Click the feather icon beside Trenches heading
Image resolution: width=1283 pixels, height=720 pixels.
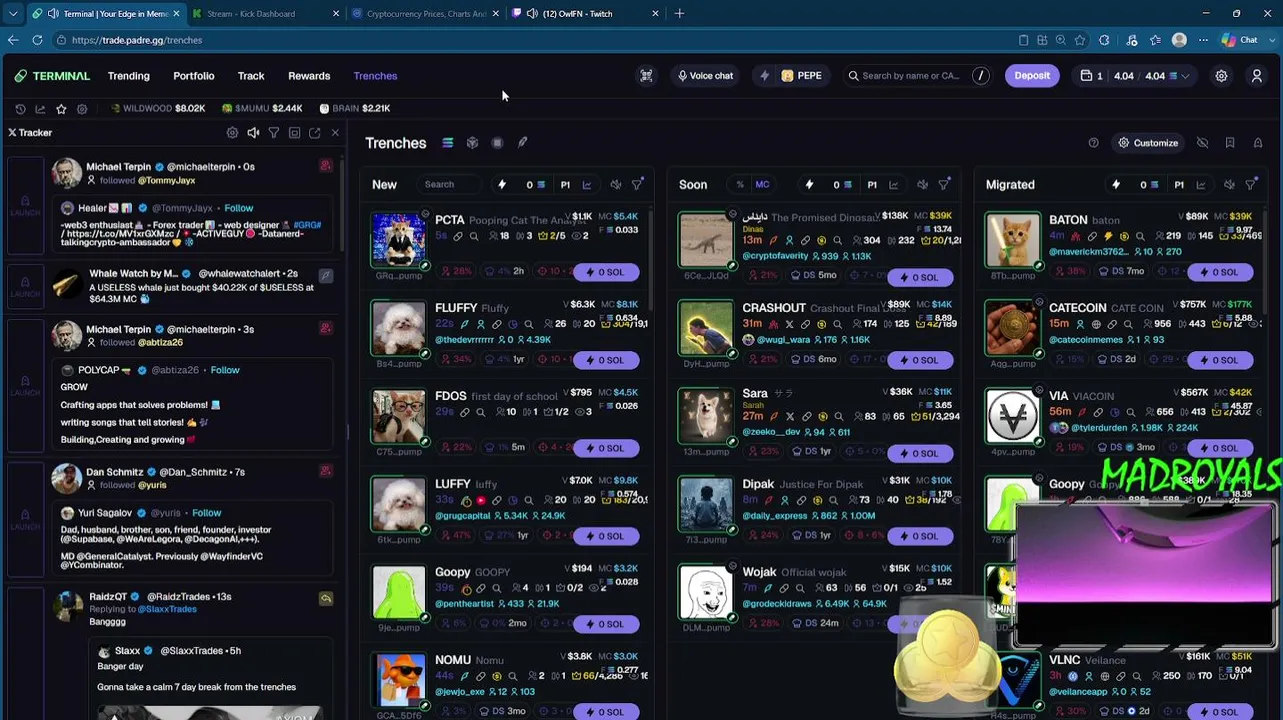(x=522, y=143)
